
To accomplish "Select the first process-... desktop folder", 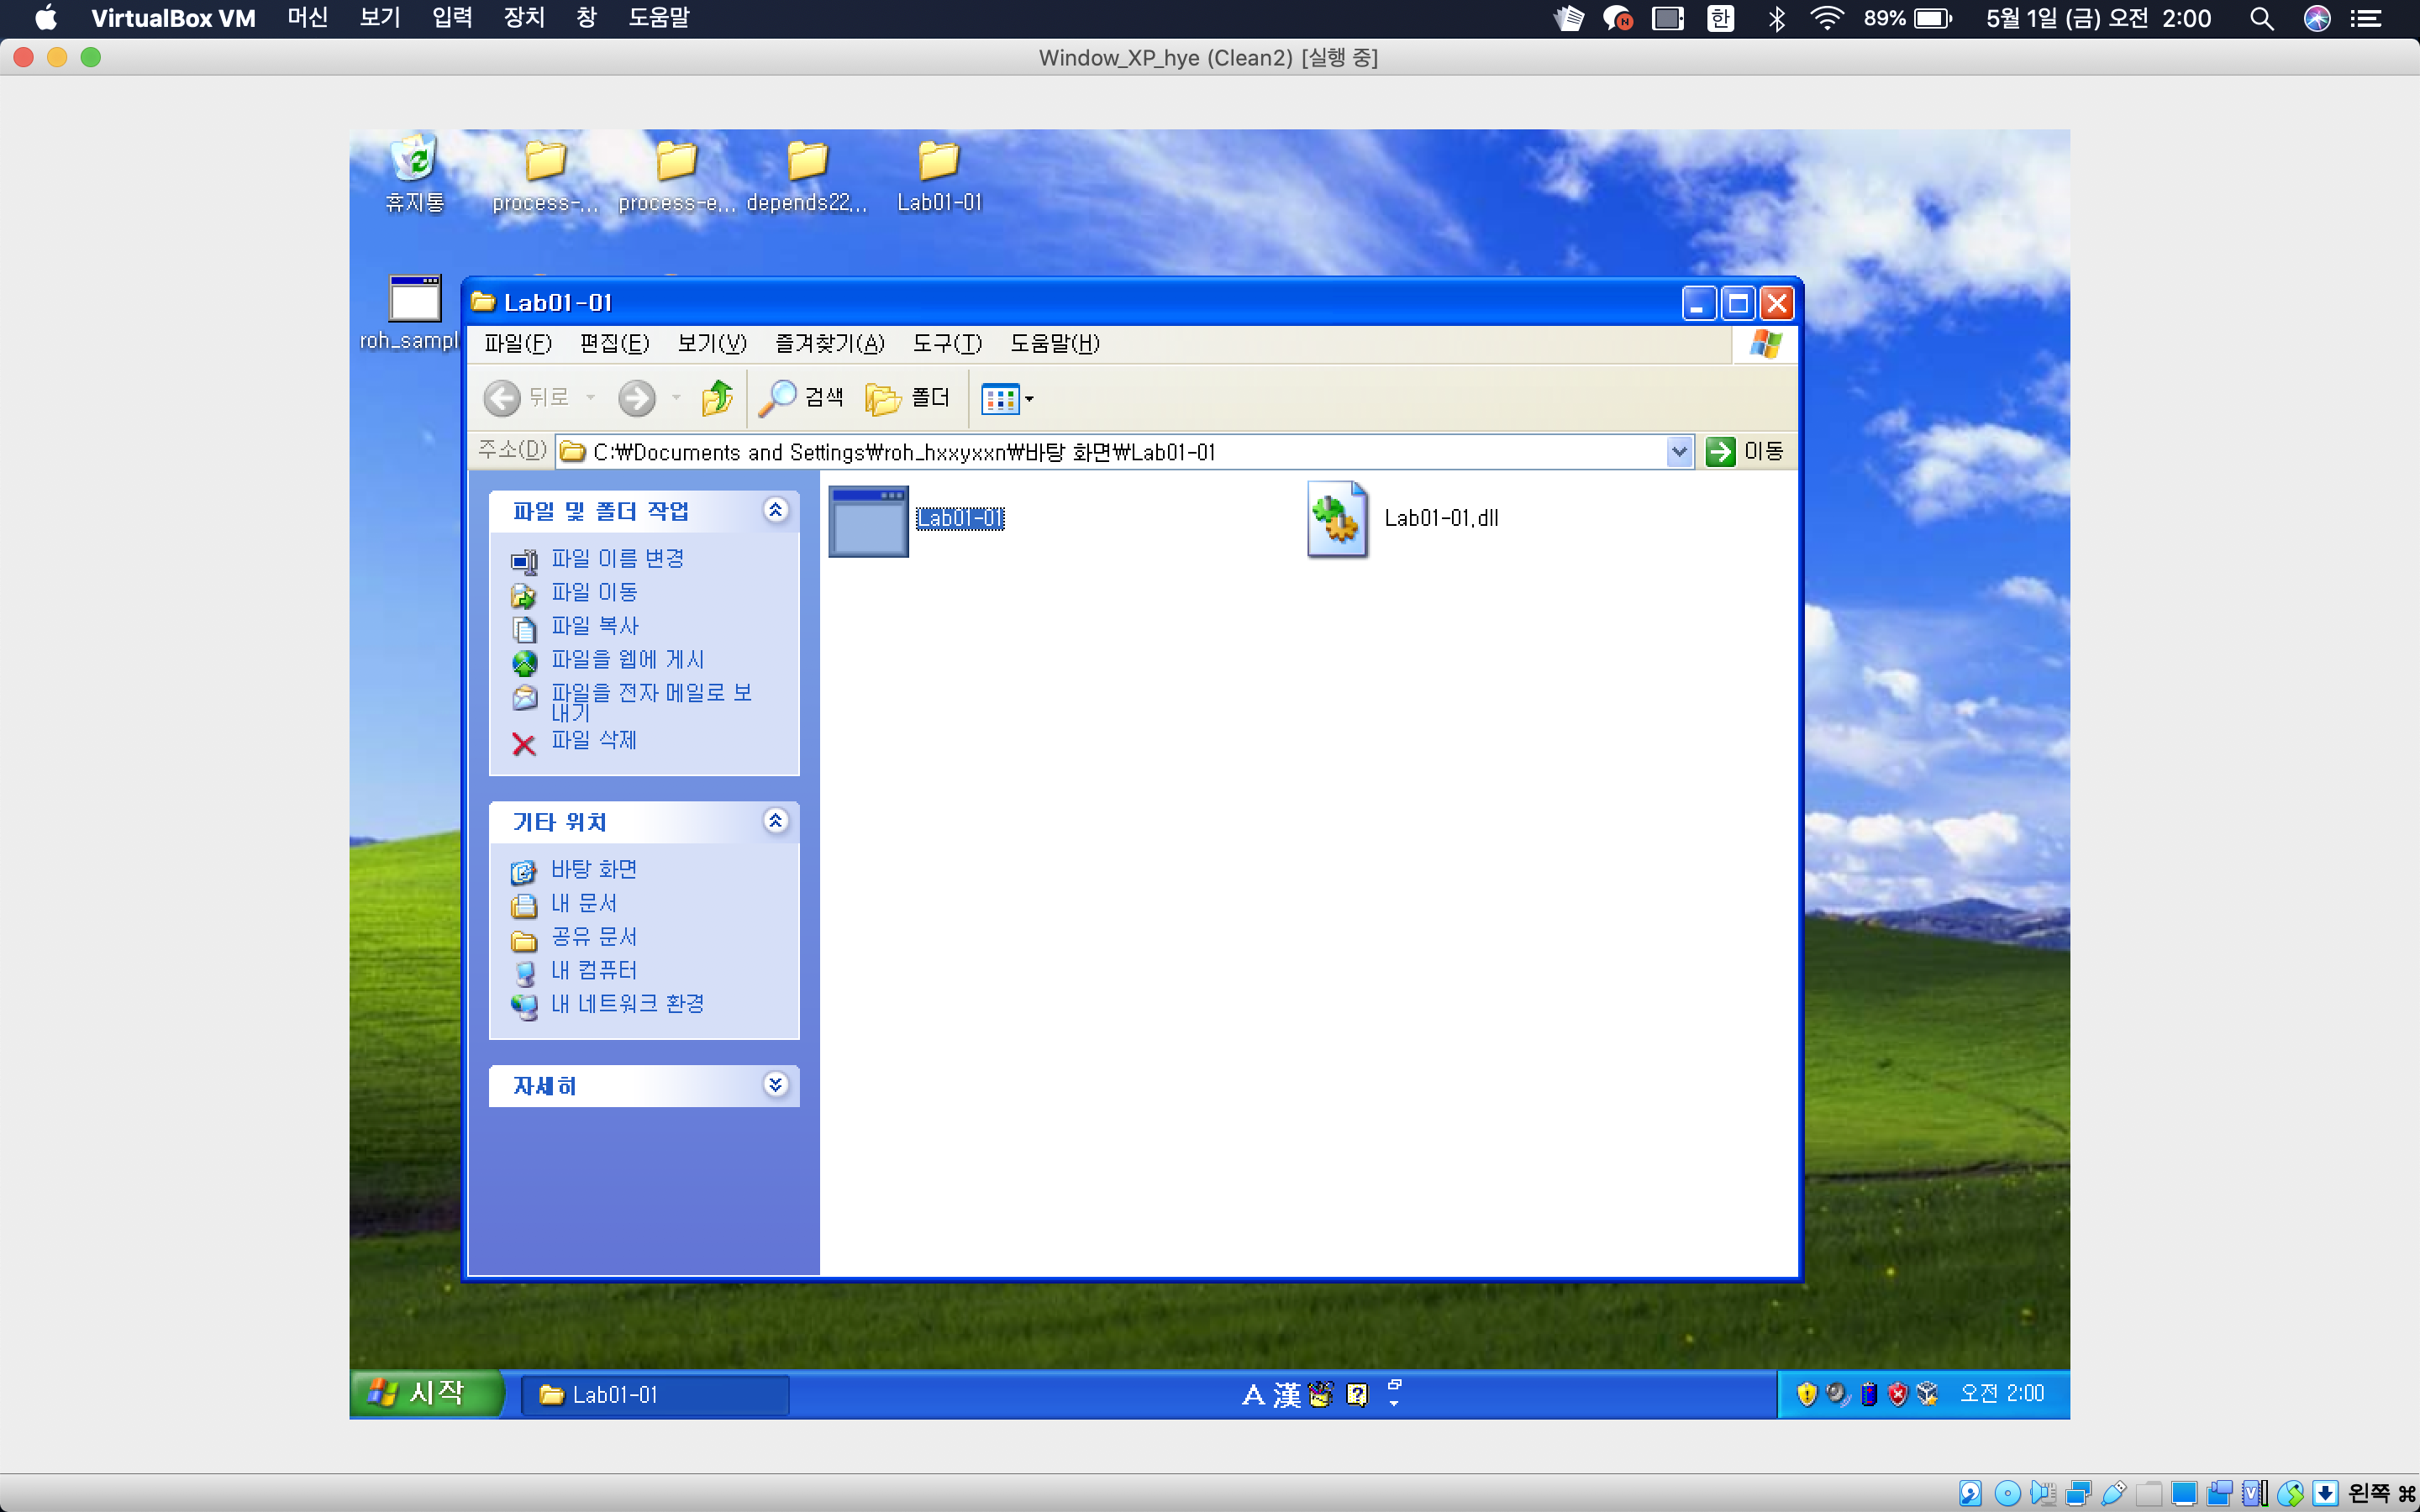I will 546,176.
